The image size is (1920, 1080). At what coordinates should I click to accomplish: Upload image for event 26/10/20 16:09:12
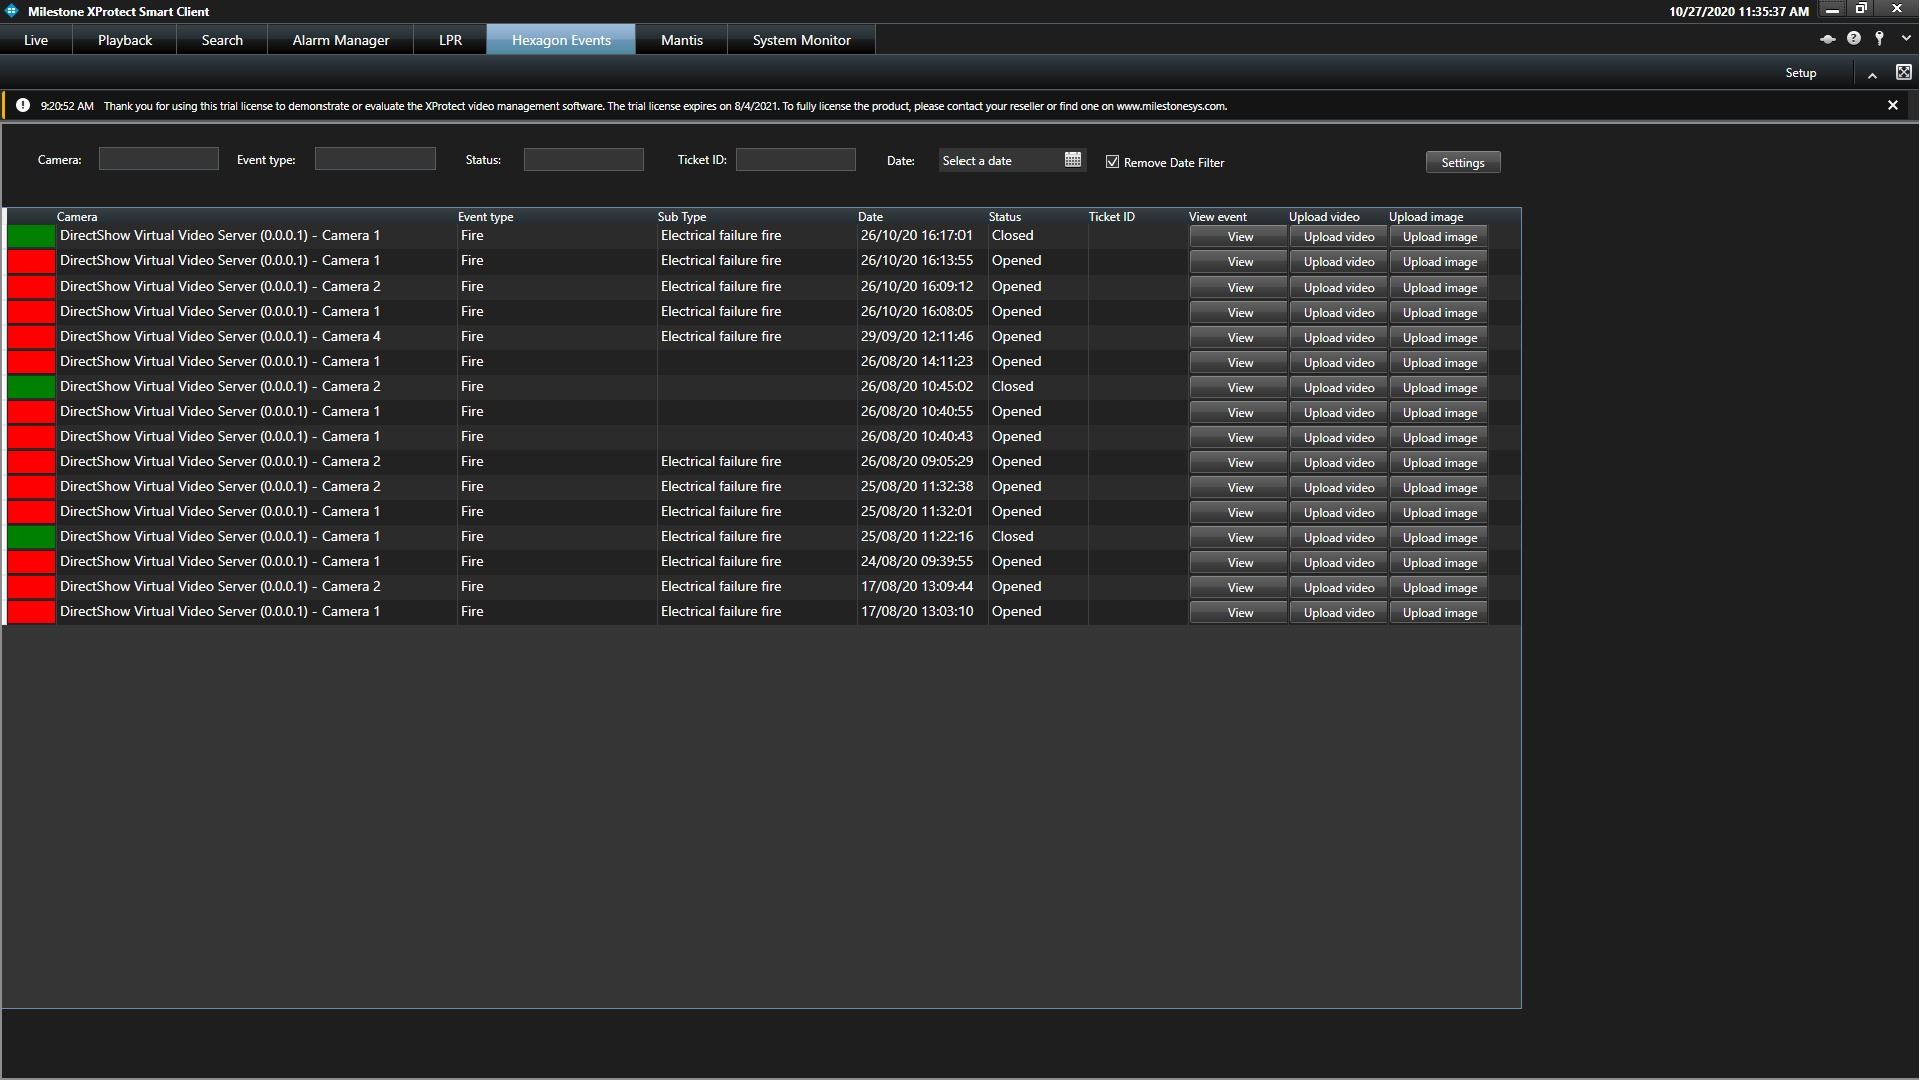(x=1439, y=287)
